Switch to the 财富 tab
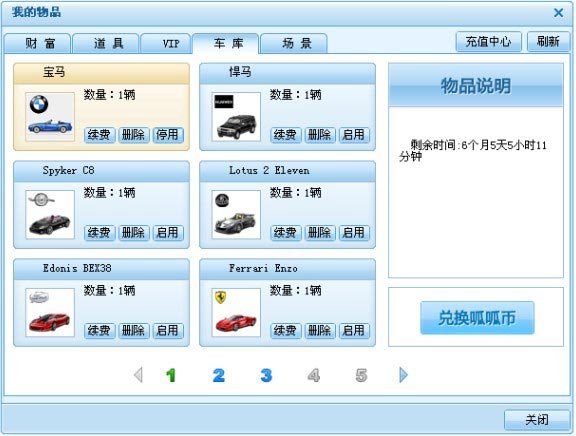576x436 pixels. coord(37,43)
